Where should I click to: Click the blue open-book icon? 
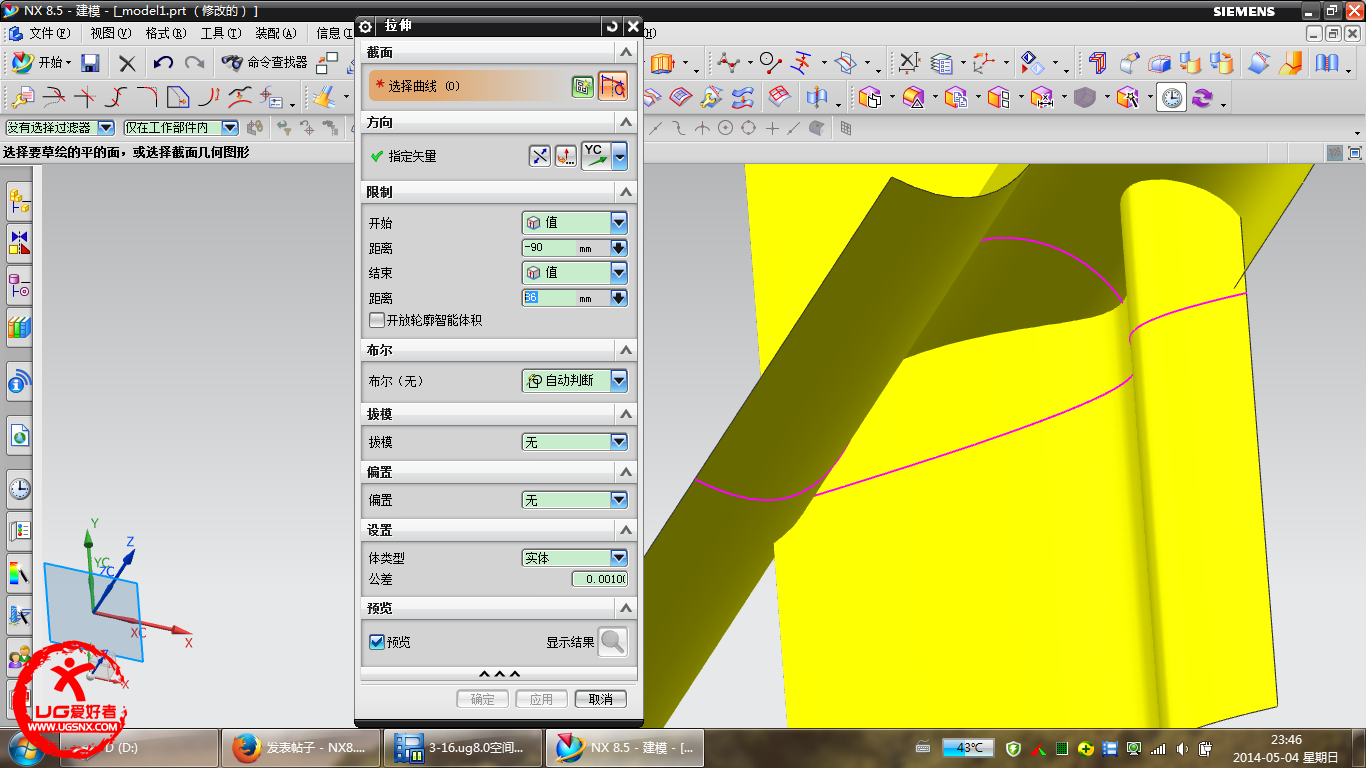(x=1327, y=63)
